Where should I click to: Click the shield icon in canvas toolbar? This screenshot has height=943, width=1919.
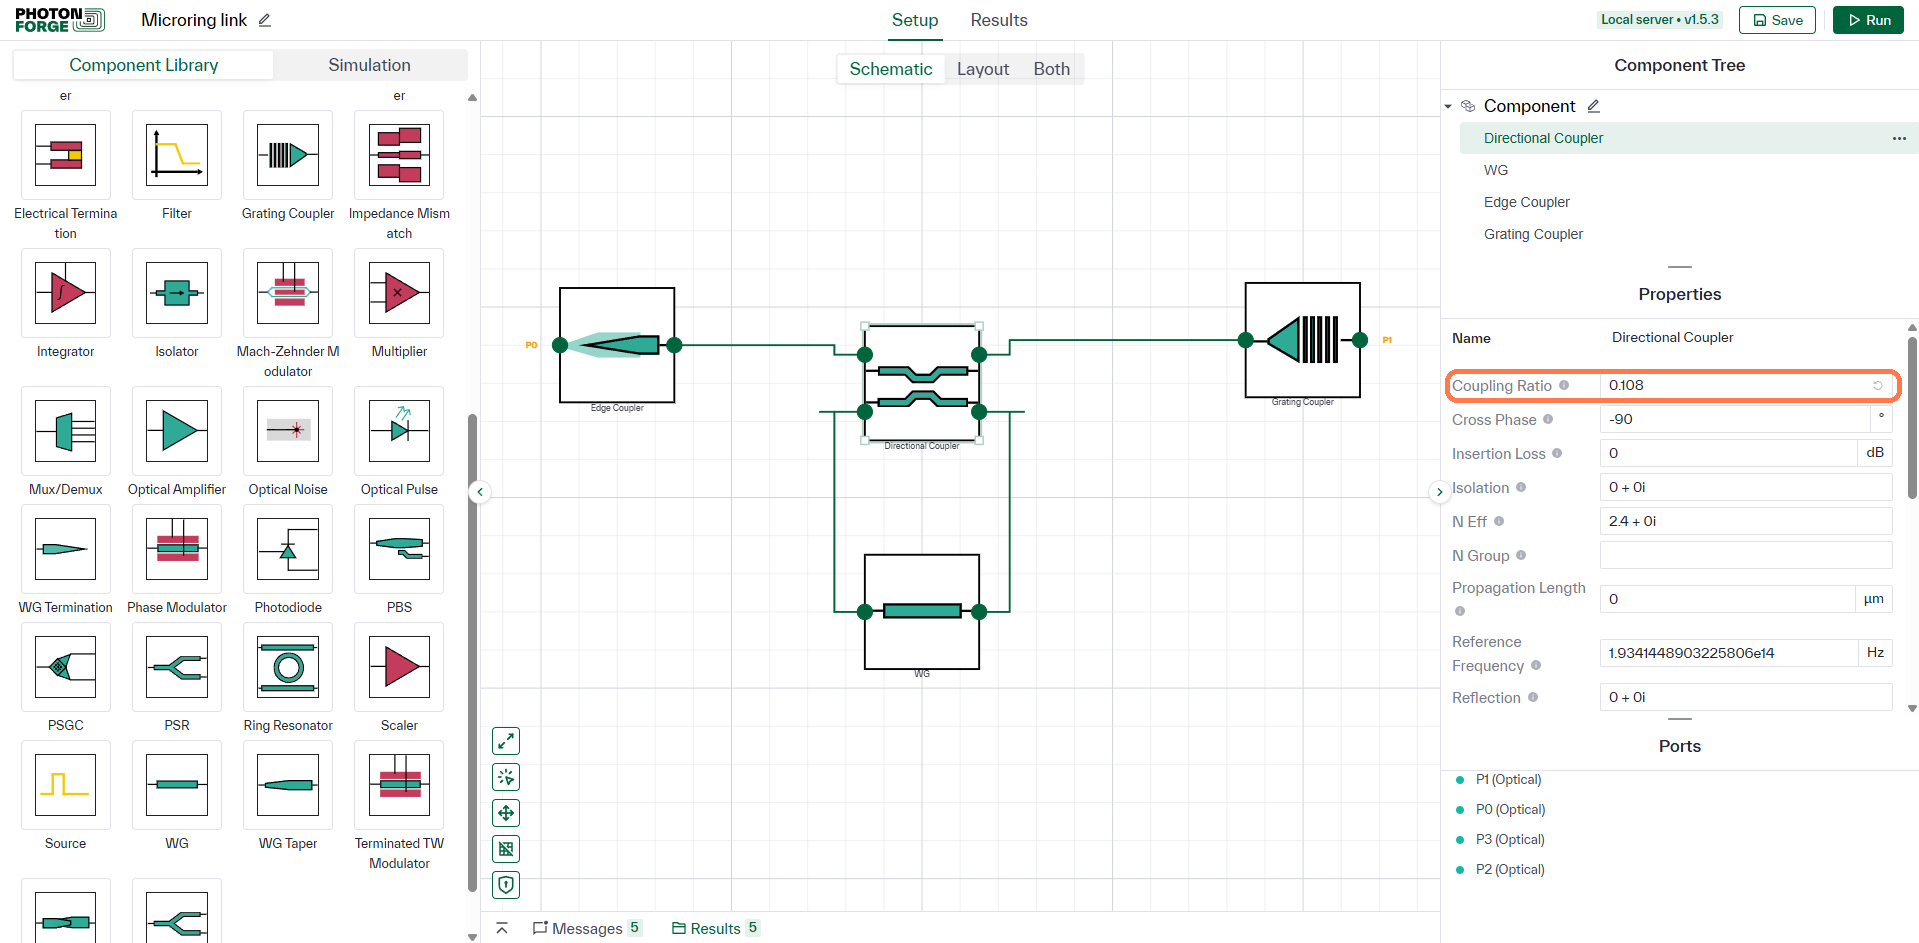pos(506,885)
